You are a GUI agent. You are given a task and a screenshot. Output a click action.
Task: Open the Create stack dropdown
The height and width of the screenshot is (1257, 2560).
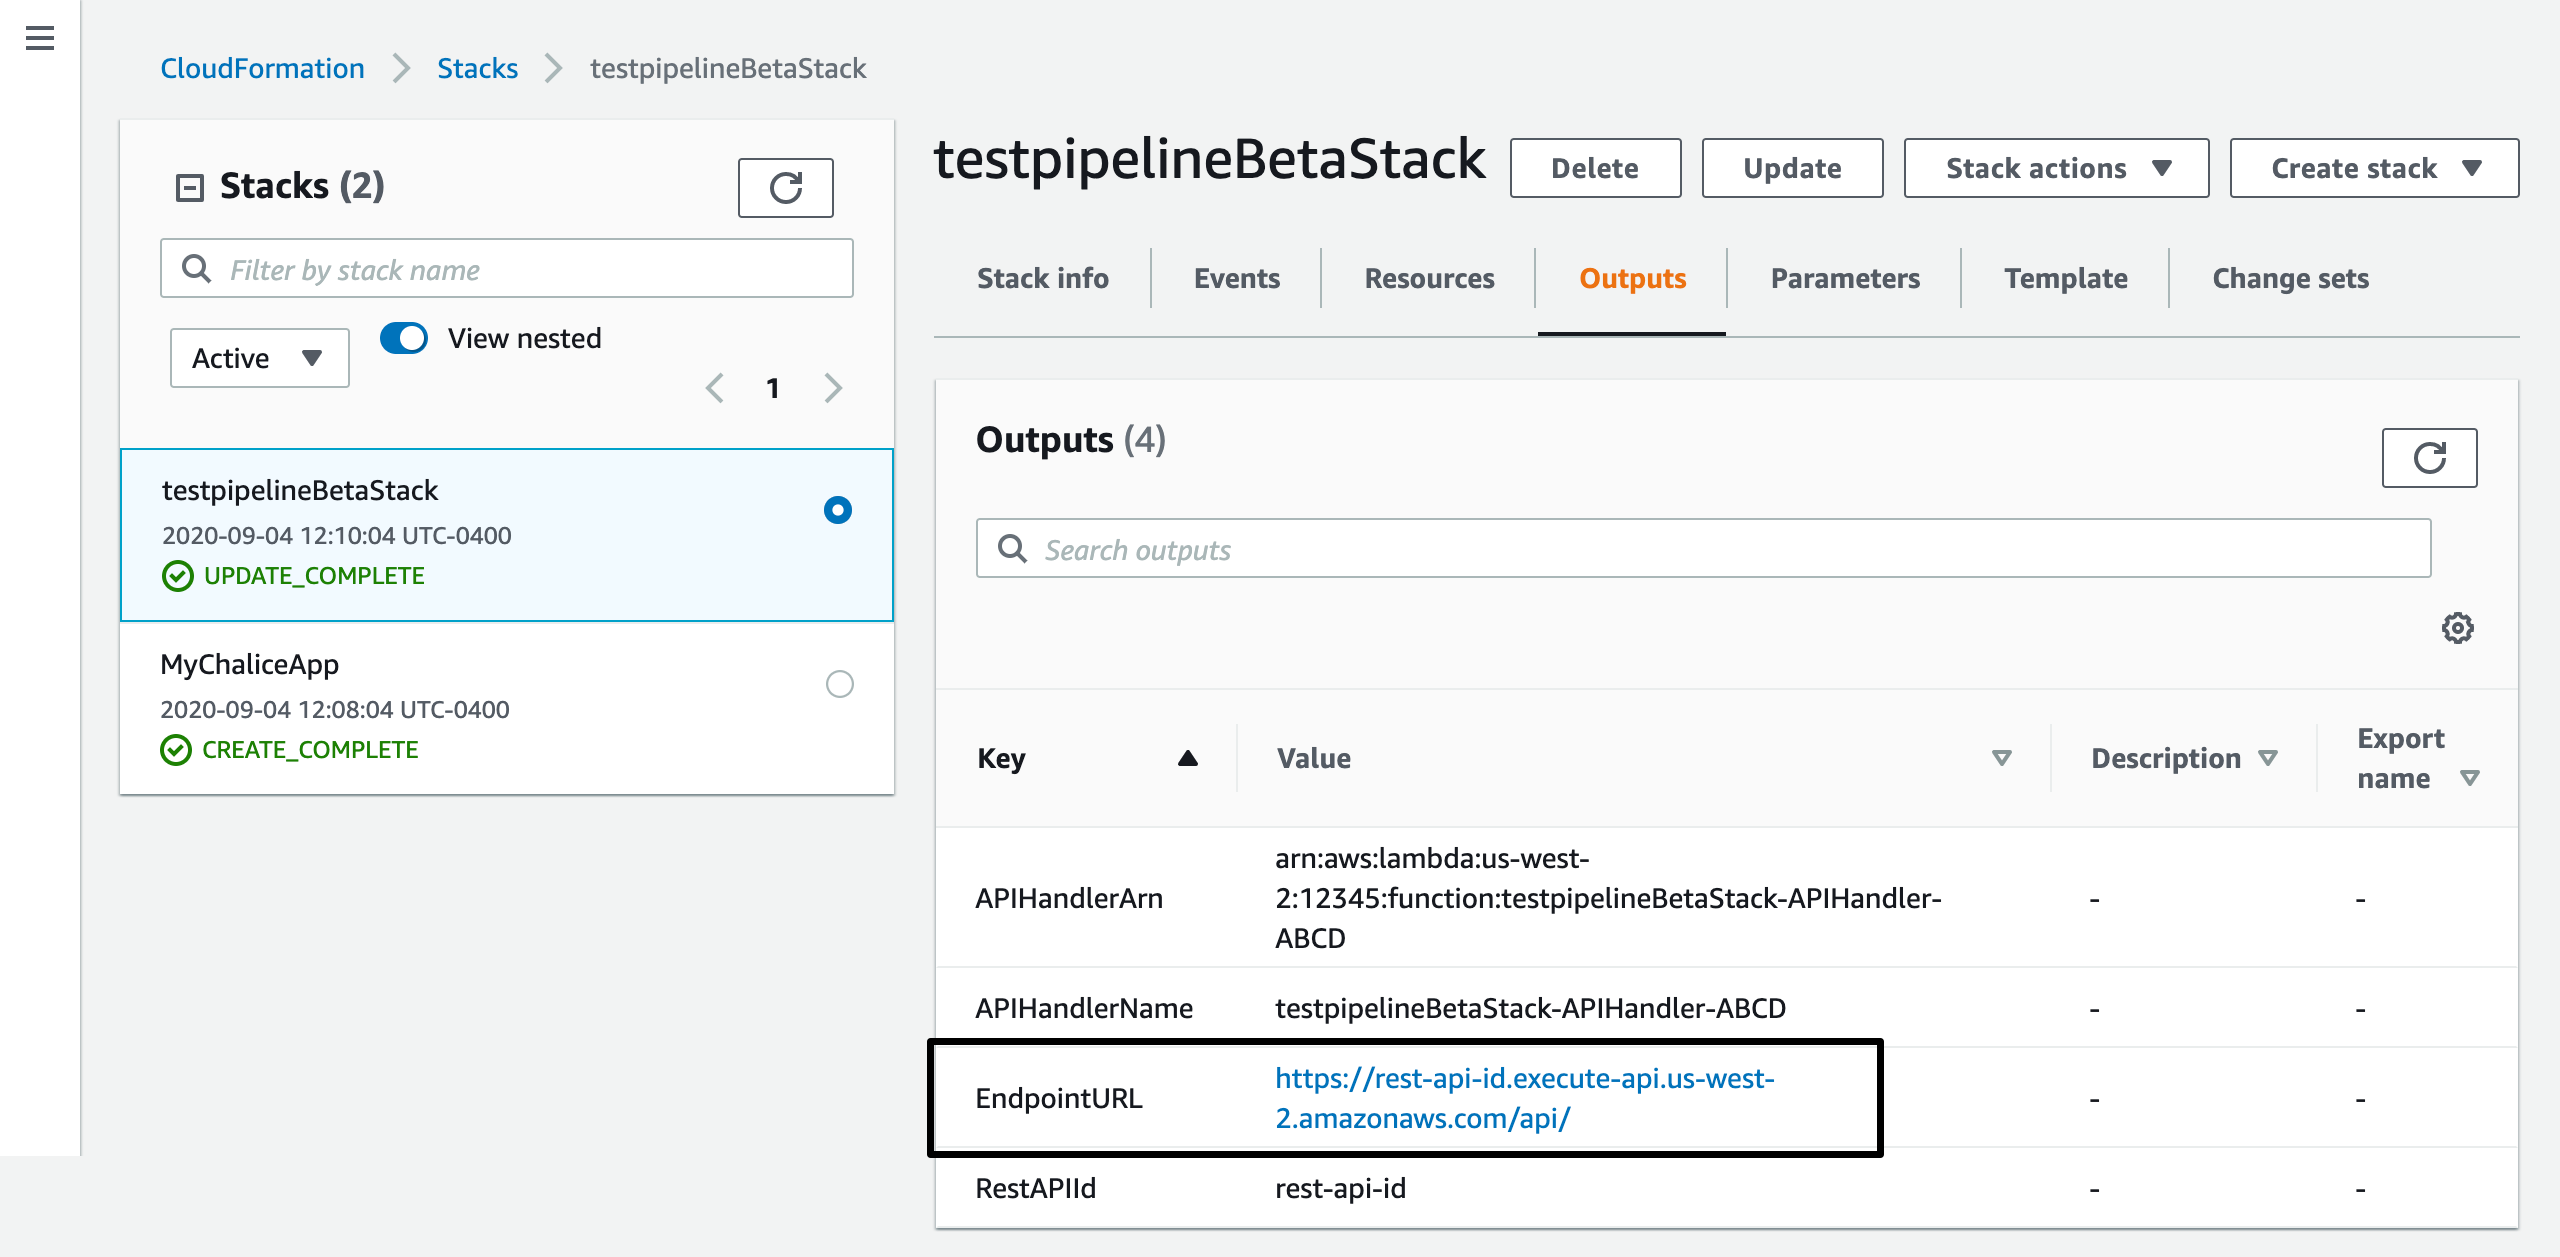tap(2373, 168)
